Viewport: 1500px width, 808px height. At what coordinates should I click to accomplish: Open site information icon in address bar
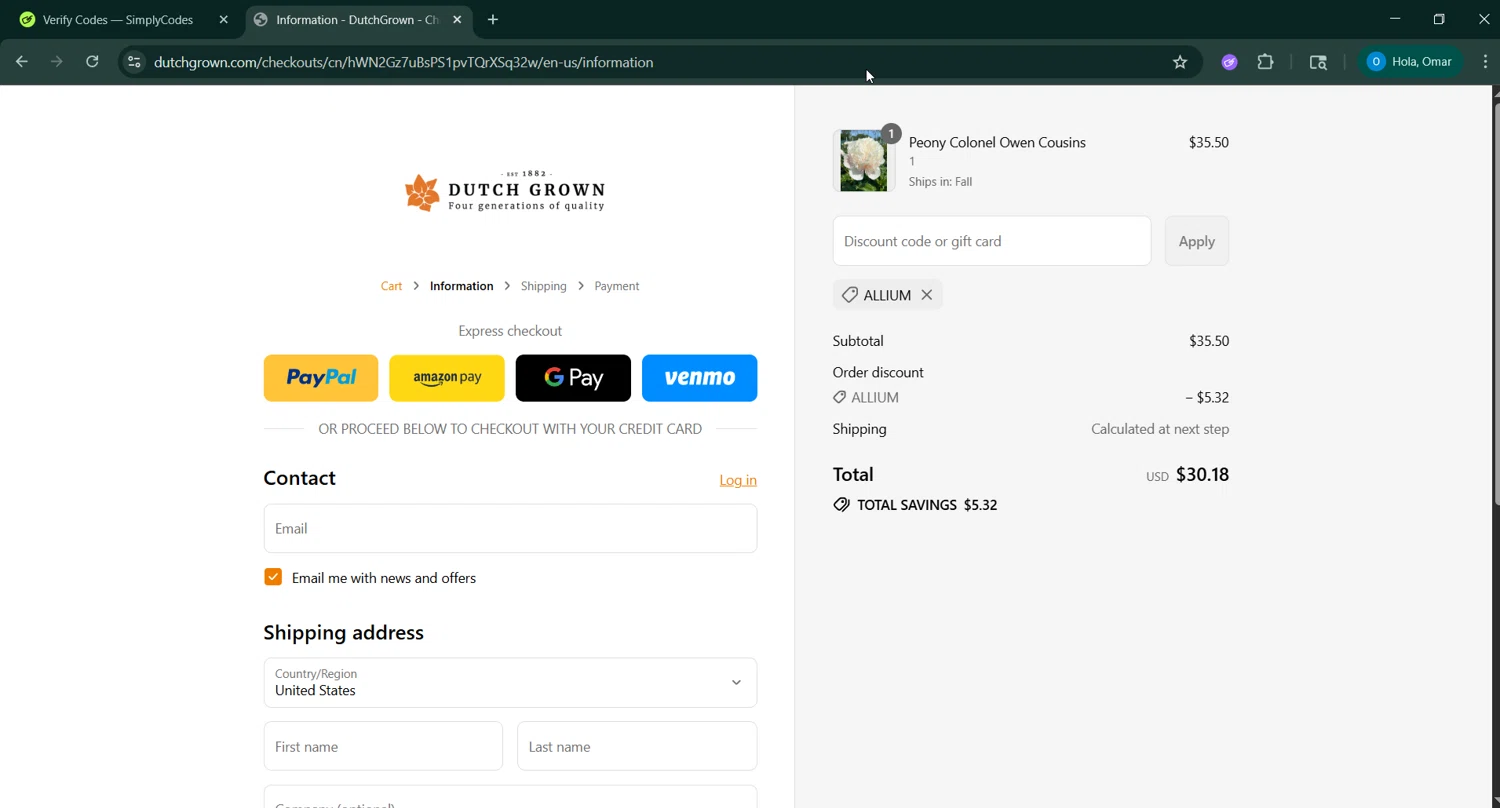(x=134, y=62)
